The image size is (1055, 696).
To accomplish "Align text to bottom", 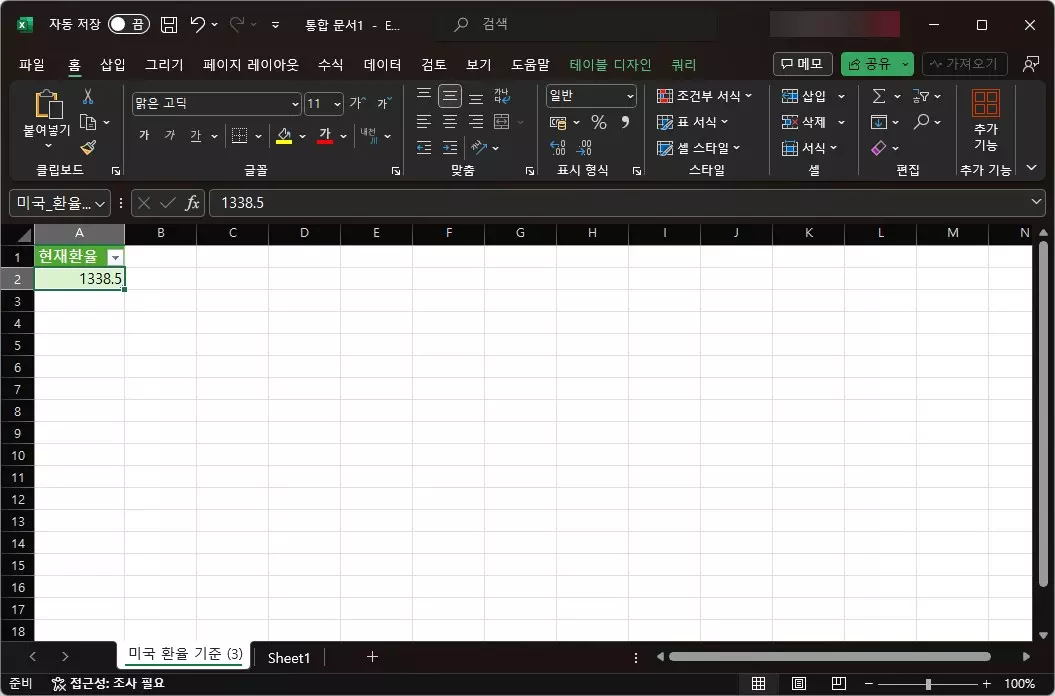I will click(476, 96).
